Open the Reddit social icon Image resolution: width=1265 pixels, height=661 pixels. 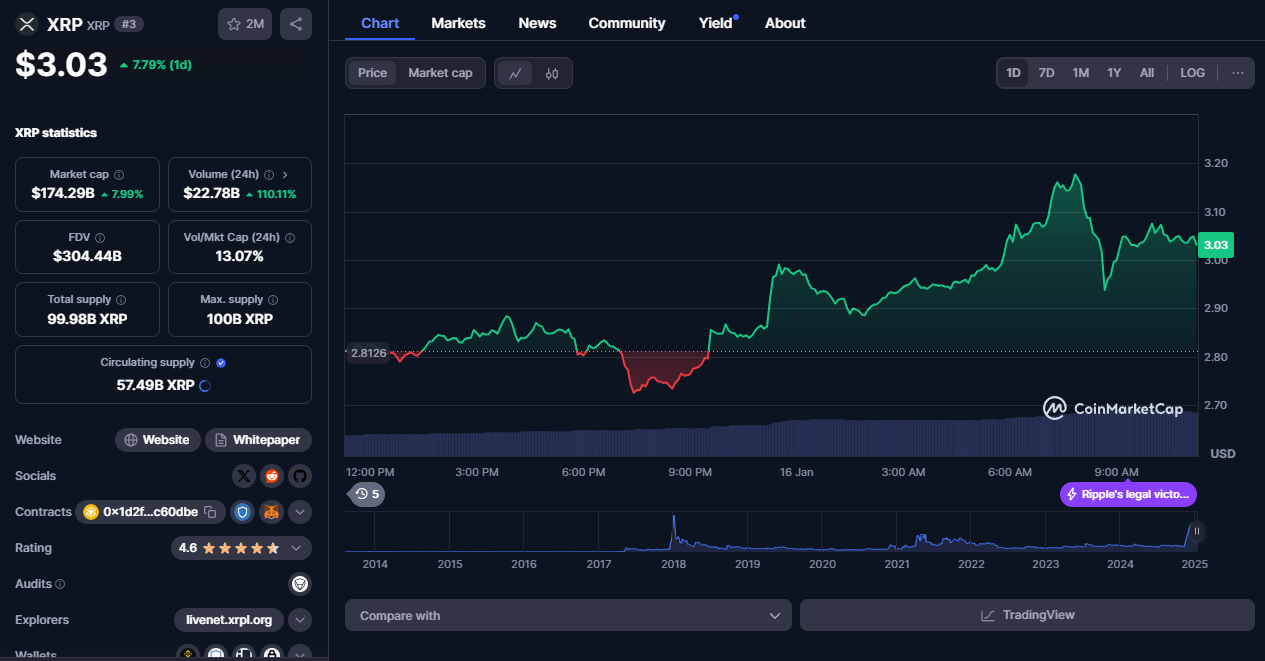point(272,476)
